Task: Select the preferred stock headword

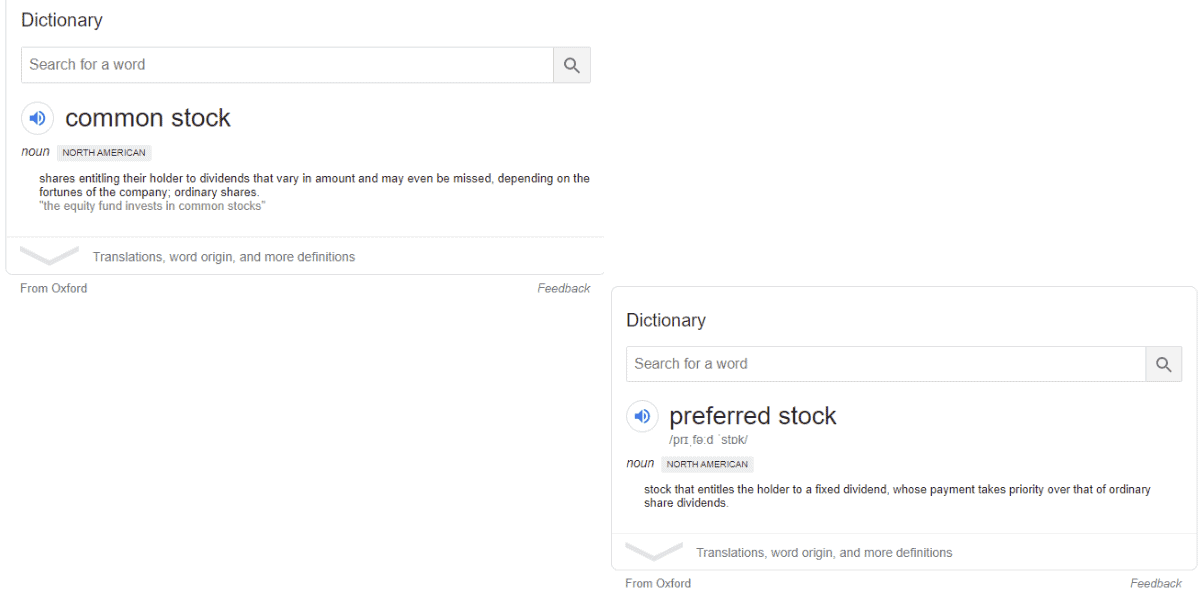Action: [753, 416]
